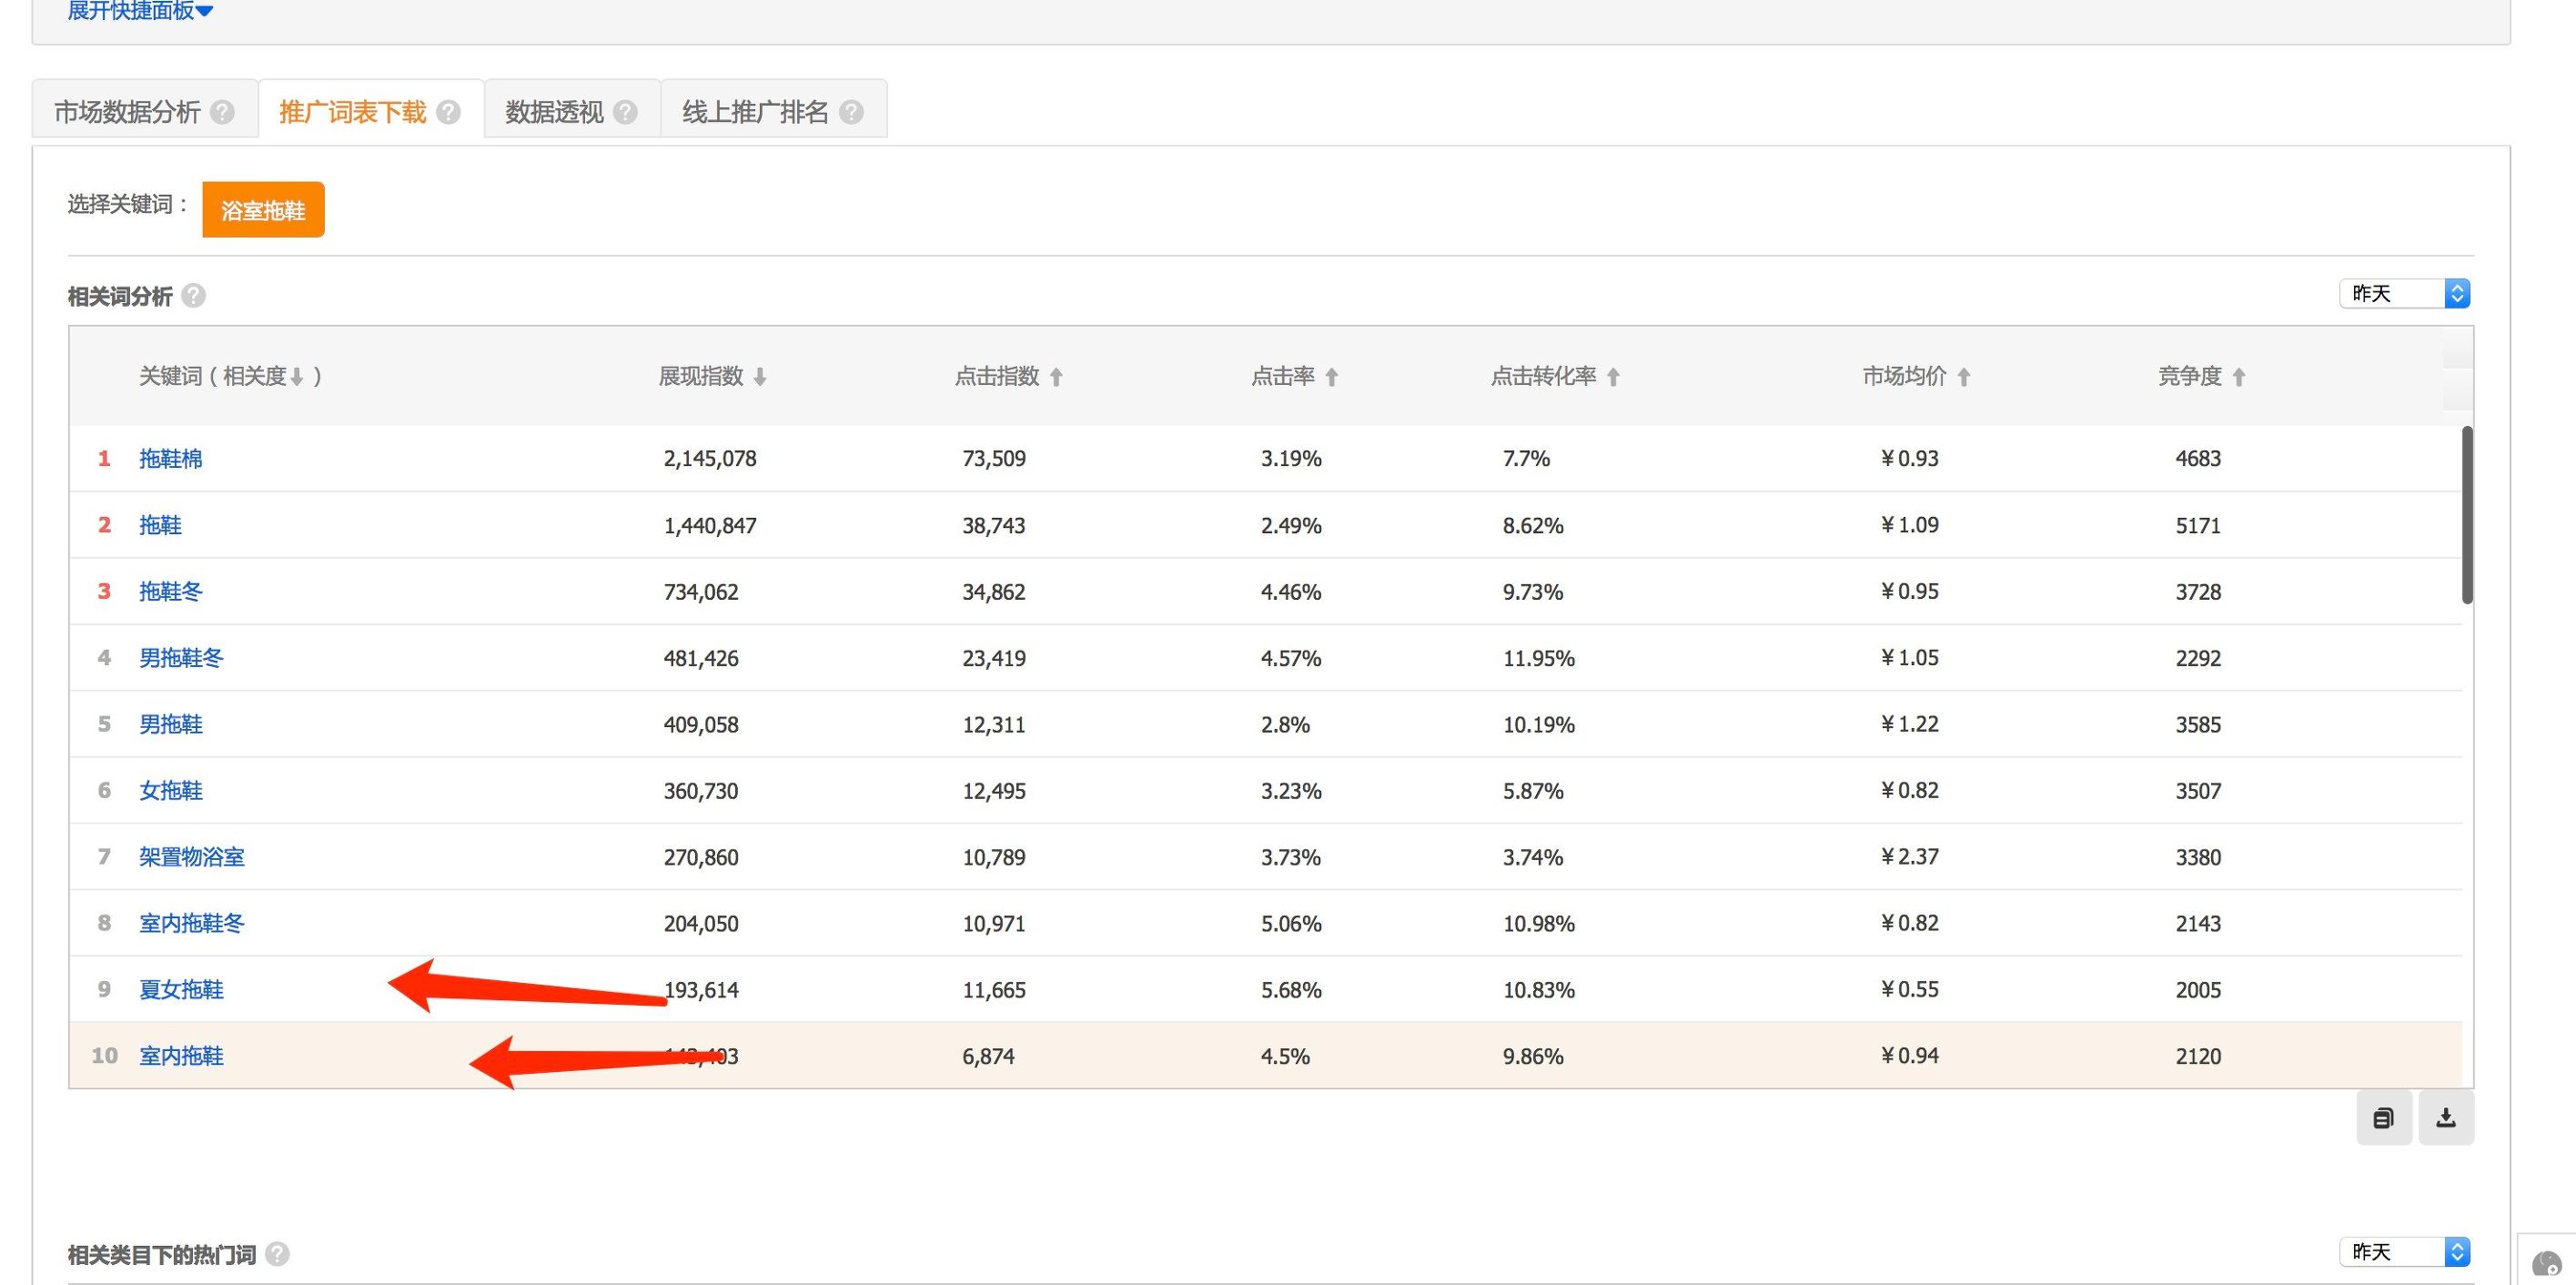2576x1285 pixels.
Task: Expand the 展开快捷面板 panel
Action: (139, 11)
